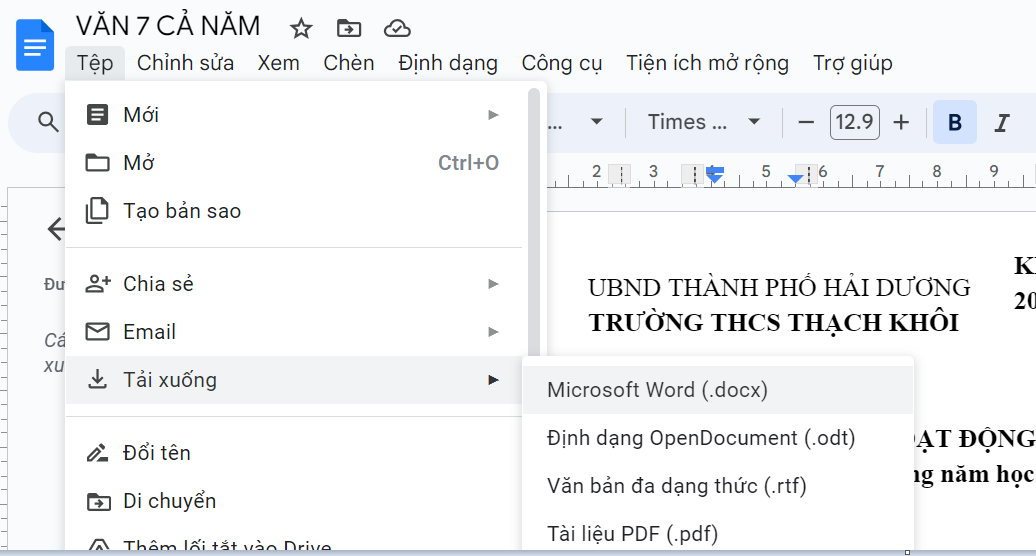Image resolution: width=1036 pixels, height=556 pixels.
Task: Click the Google Docs home icon
Action: pos(35,45)
